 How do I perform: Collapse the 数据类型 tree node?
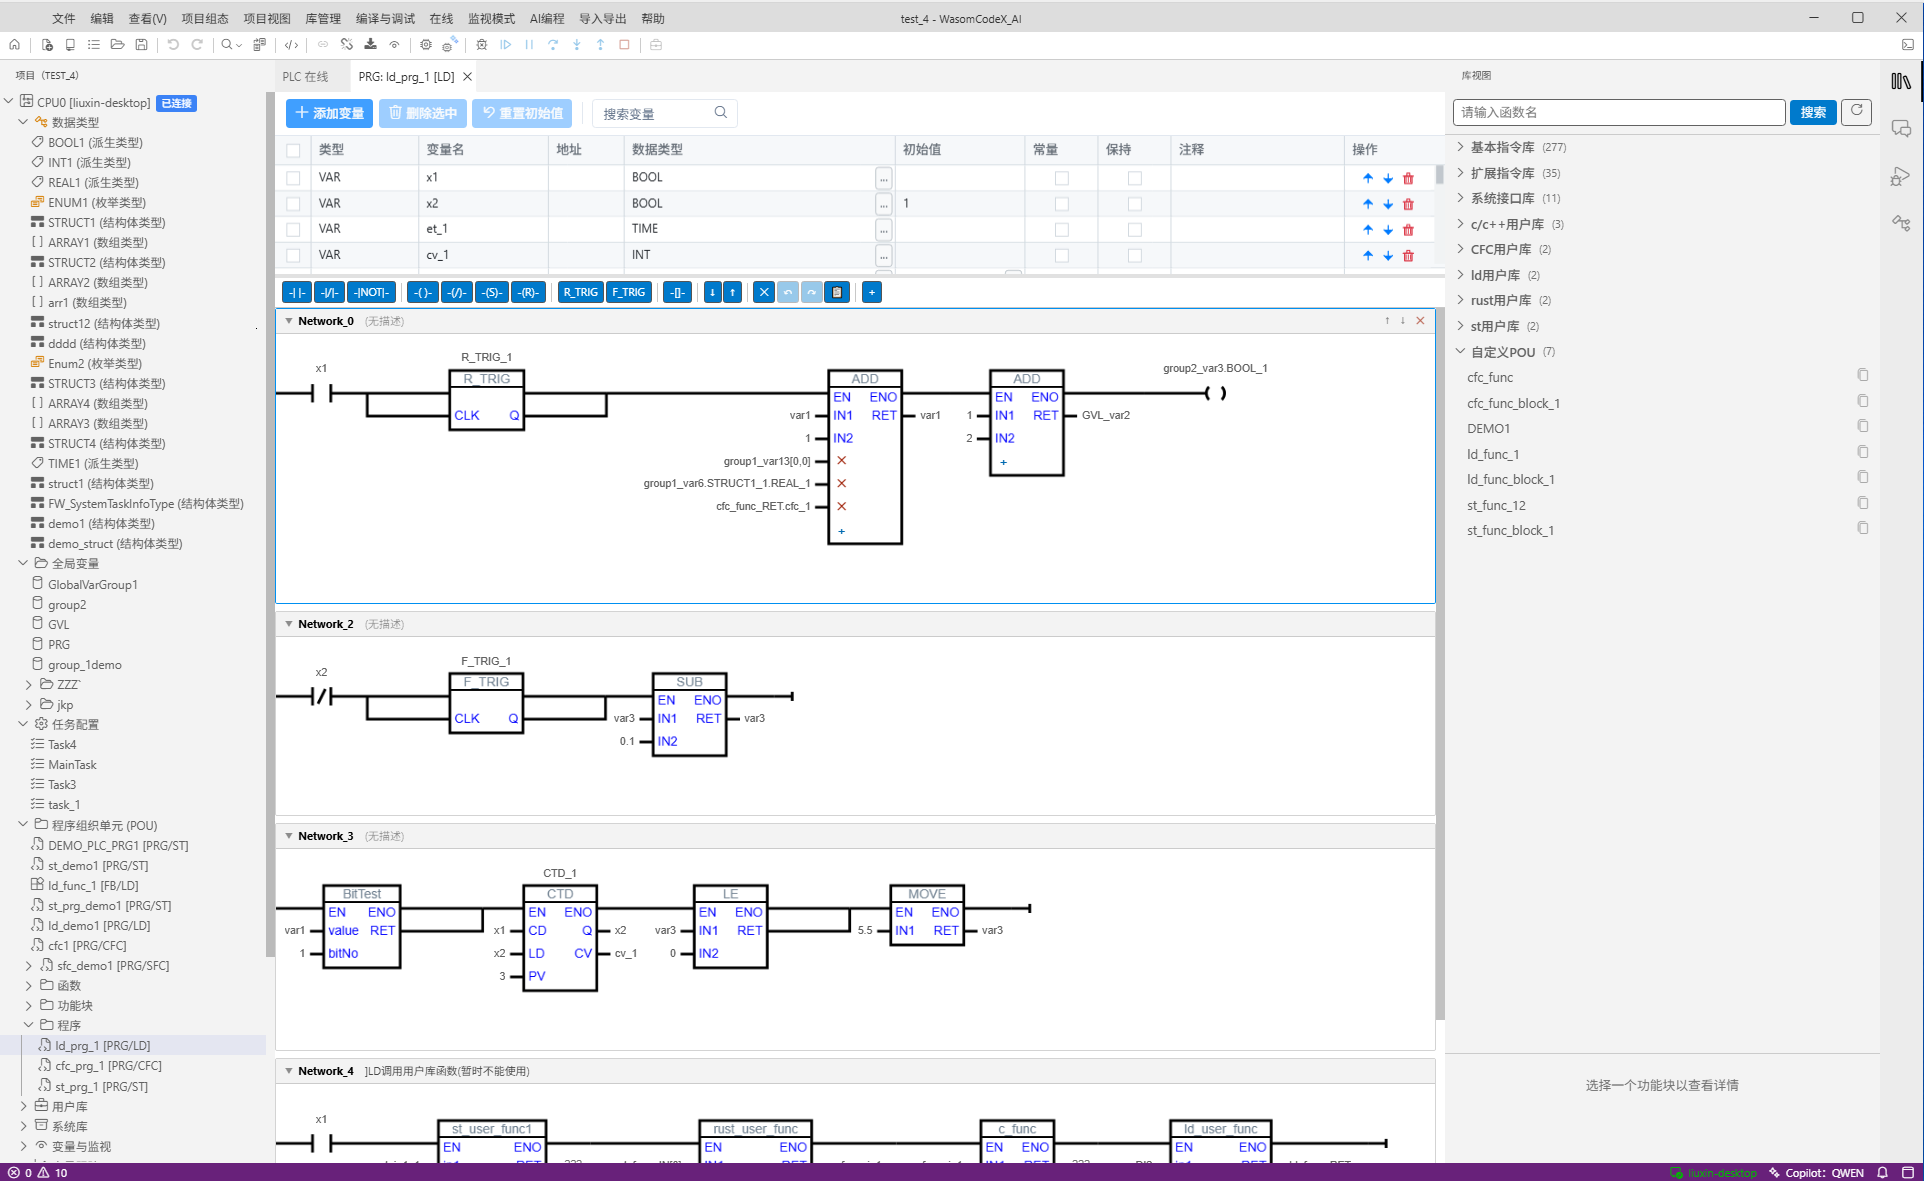[23, 122]
